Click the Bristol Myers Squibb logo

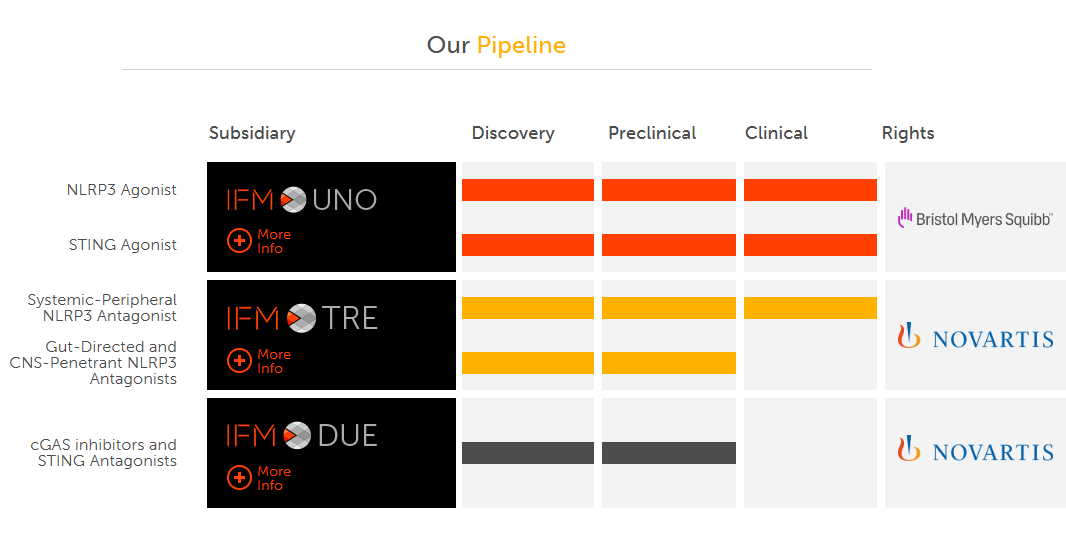975,218
